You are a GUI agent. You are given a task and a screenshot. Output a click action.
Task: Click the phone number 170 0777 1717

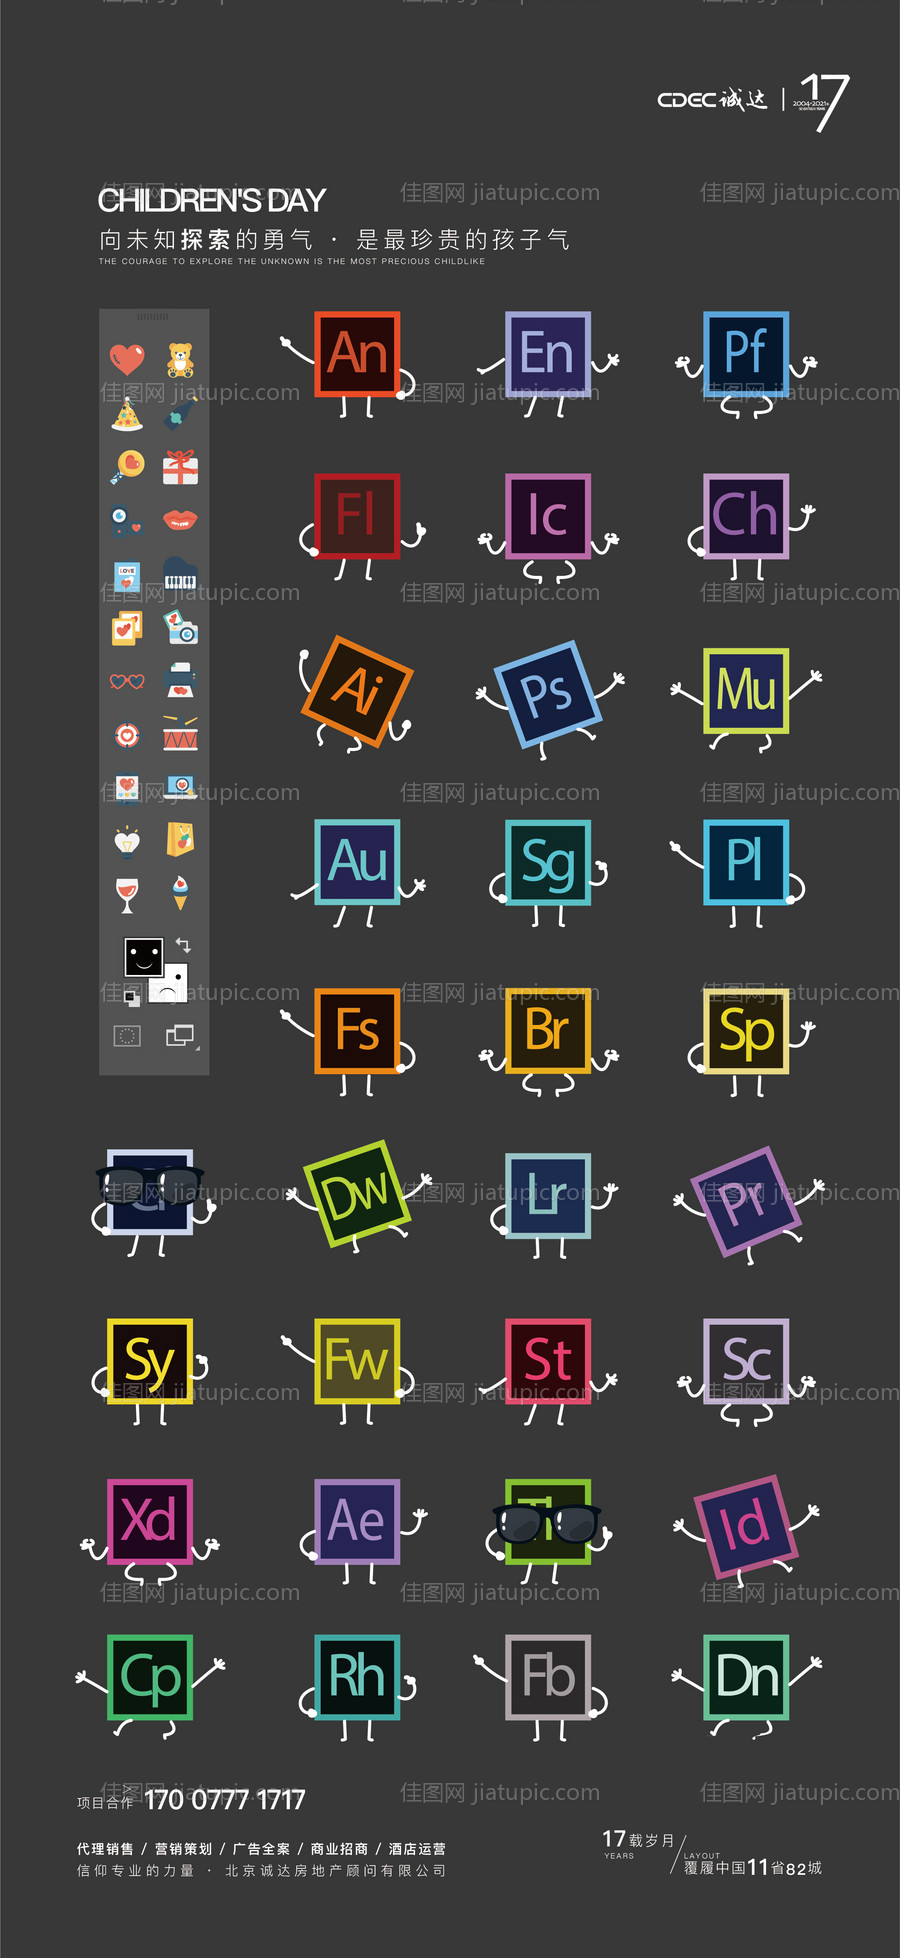225,1801
